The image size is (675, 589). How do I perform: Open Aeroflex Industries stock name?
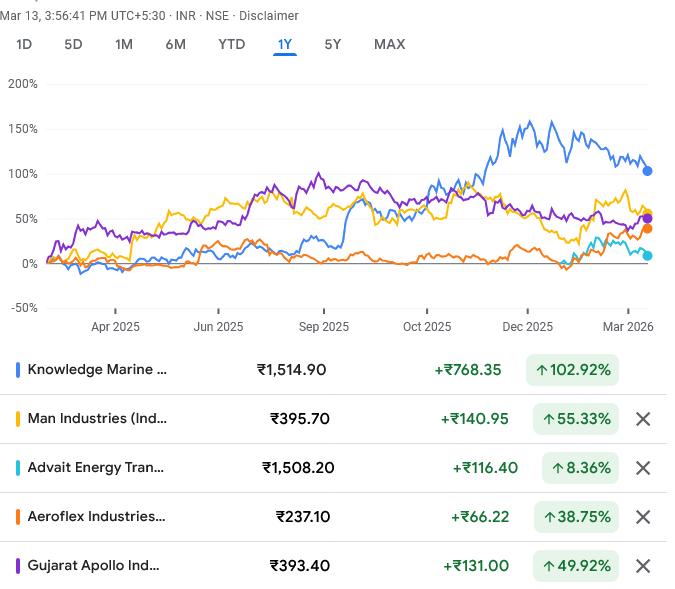pos(96,516)
